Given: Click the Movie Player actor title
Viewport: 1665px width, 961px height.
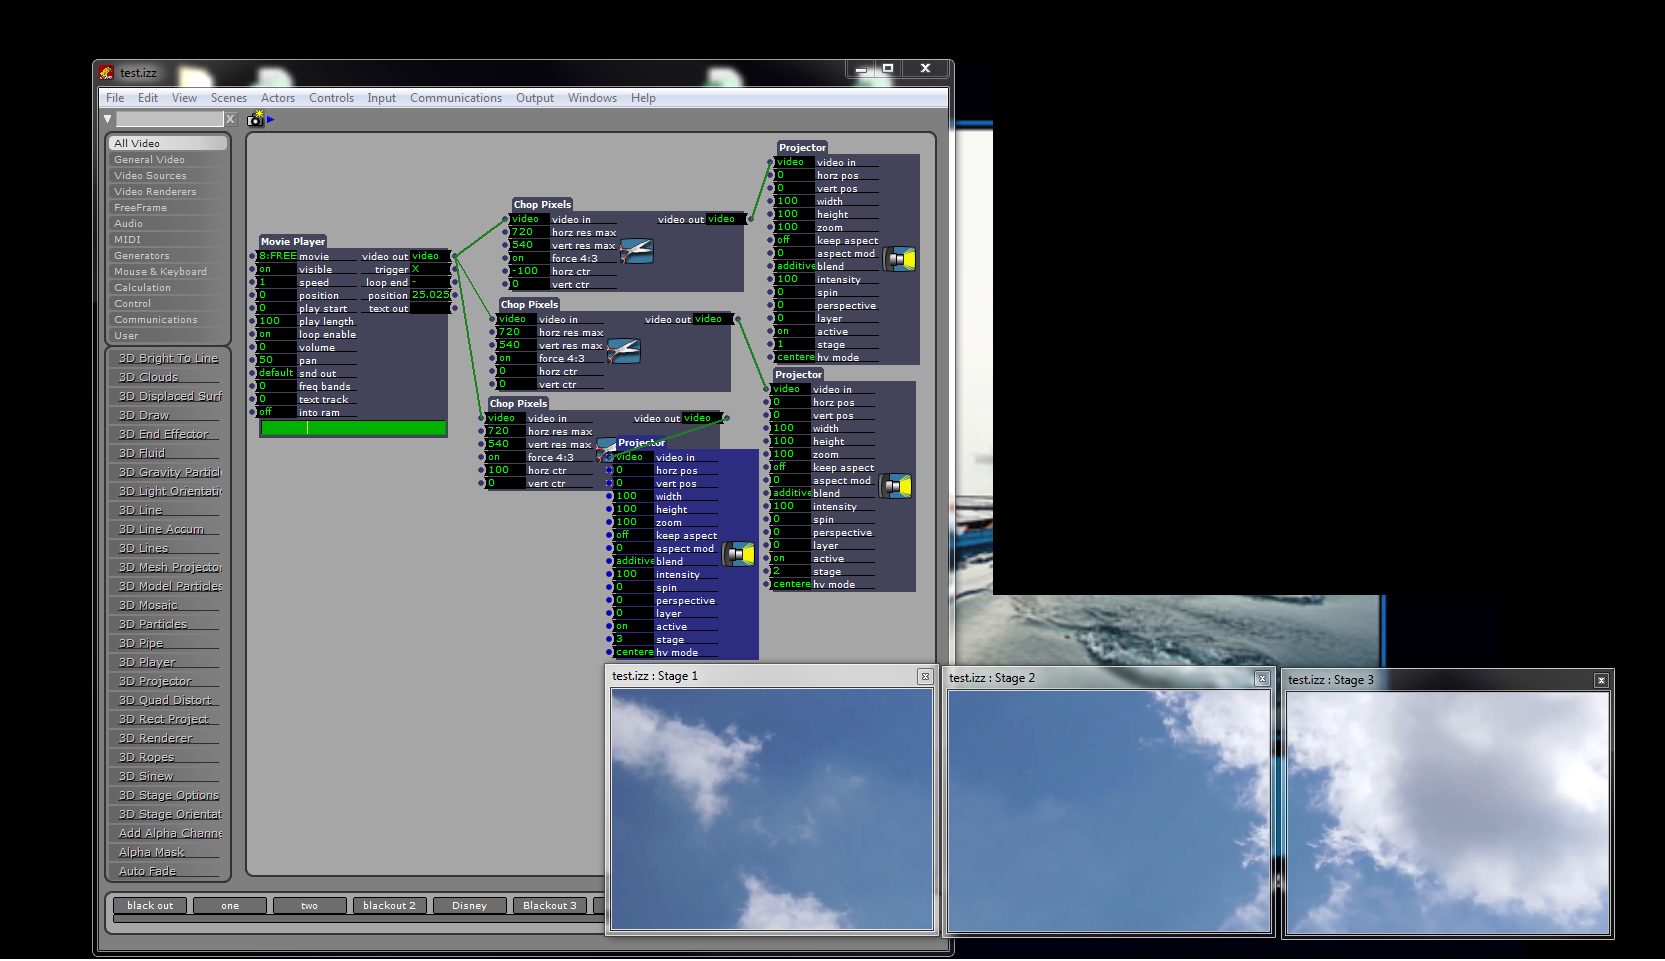Looking at the screenshot, I should (293, 242).
